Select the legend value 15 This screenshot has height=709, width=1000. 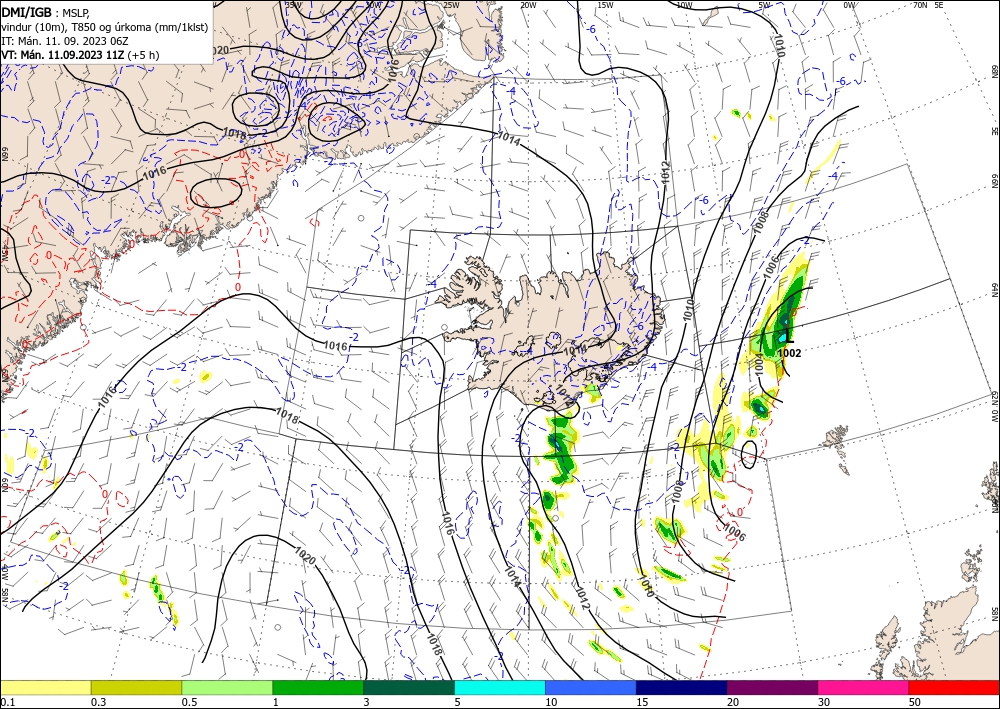click(642, 702)
